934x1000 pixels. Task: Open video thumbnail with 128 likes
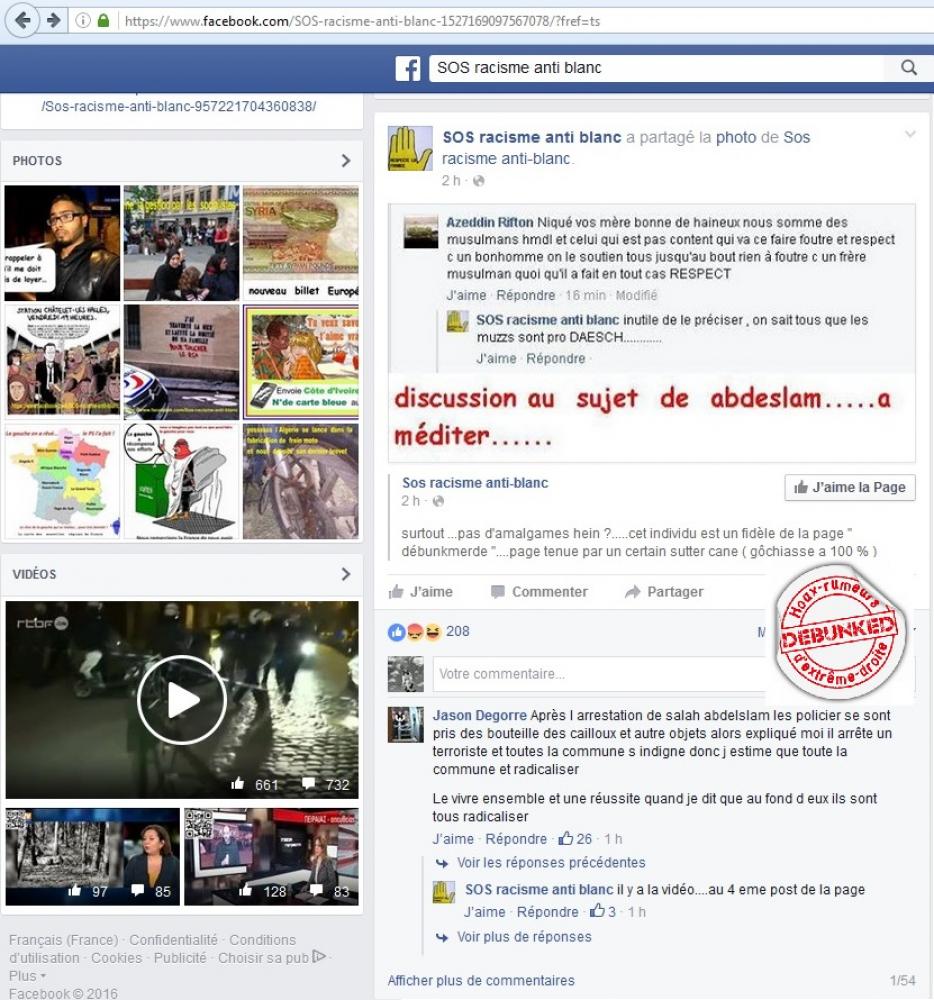pos(272,857)
